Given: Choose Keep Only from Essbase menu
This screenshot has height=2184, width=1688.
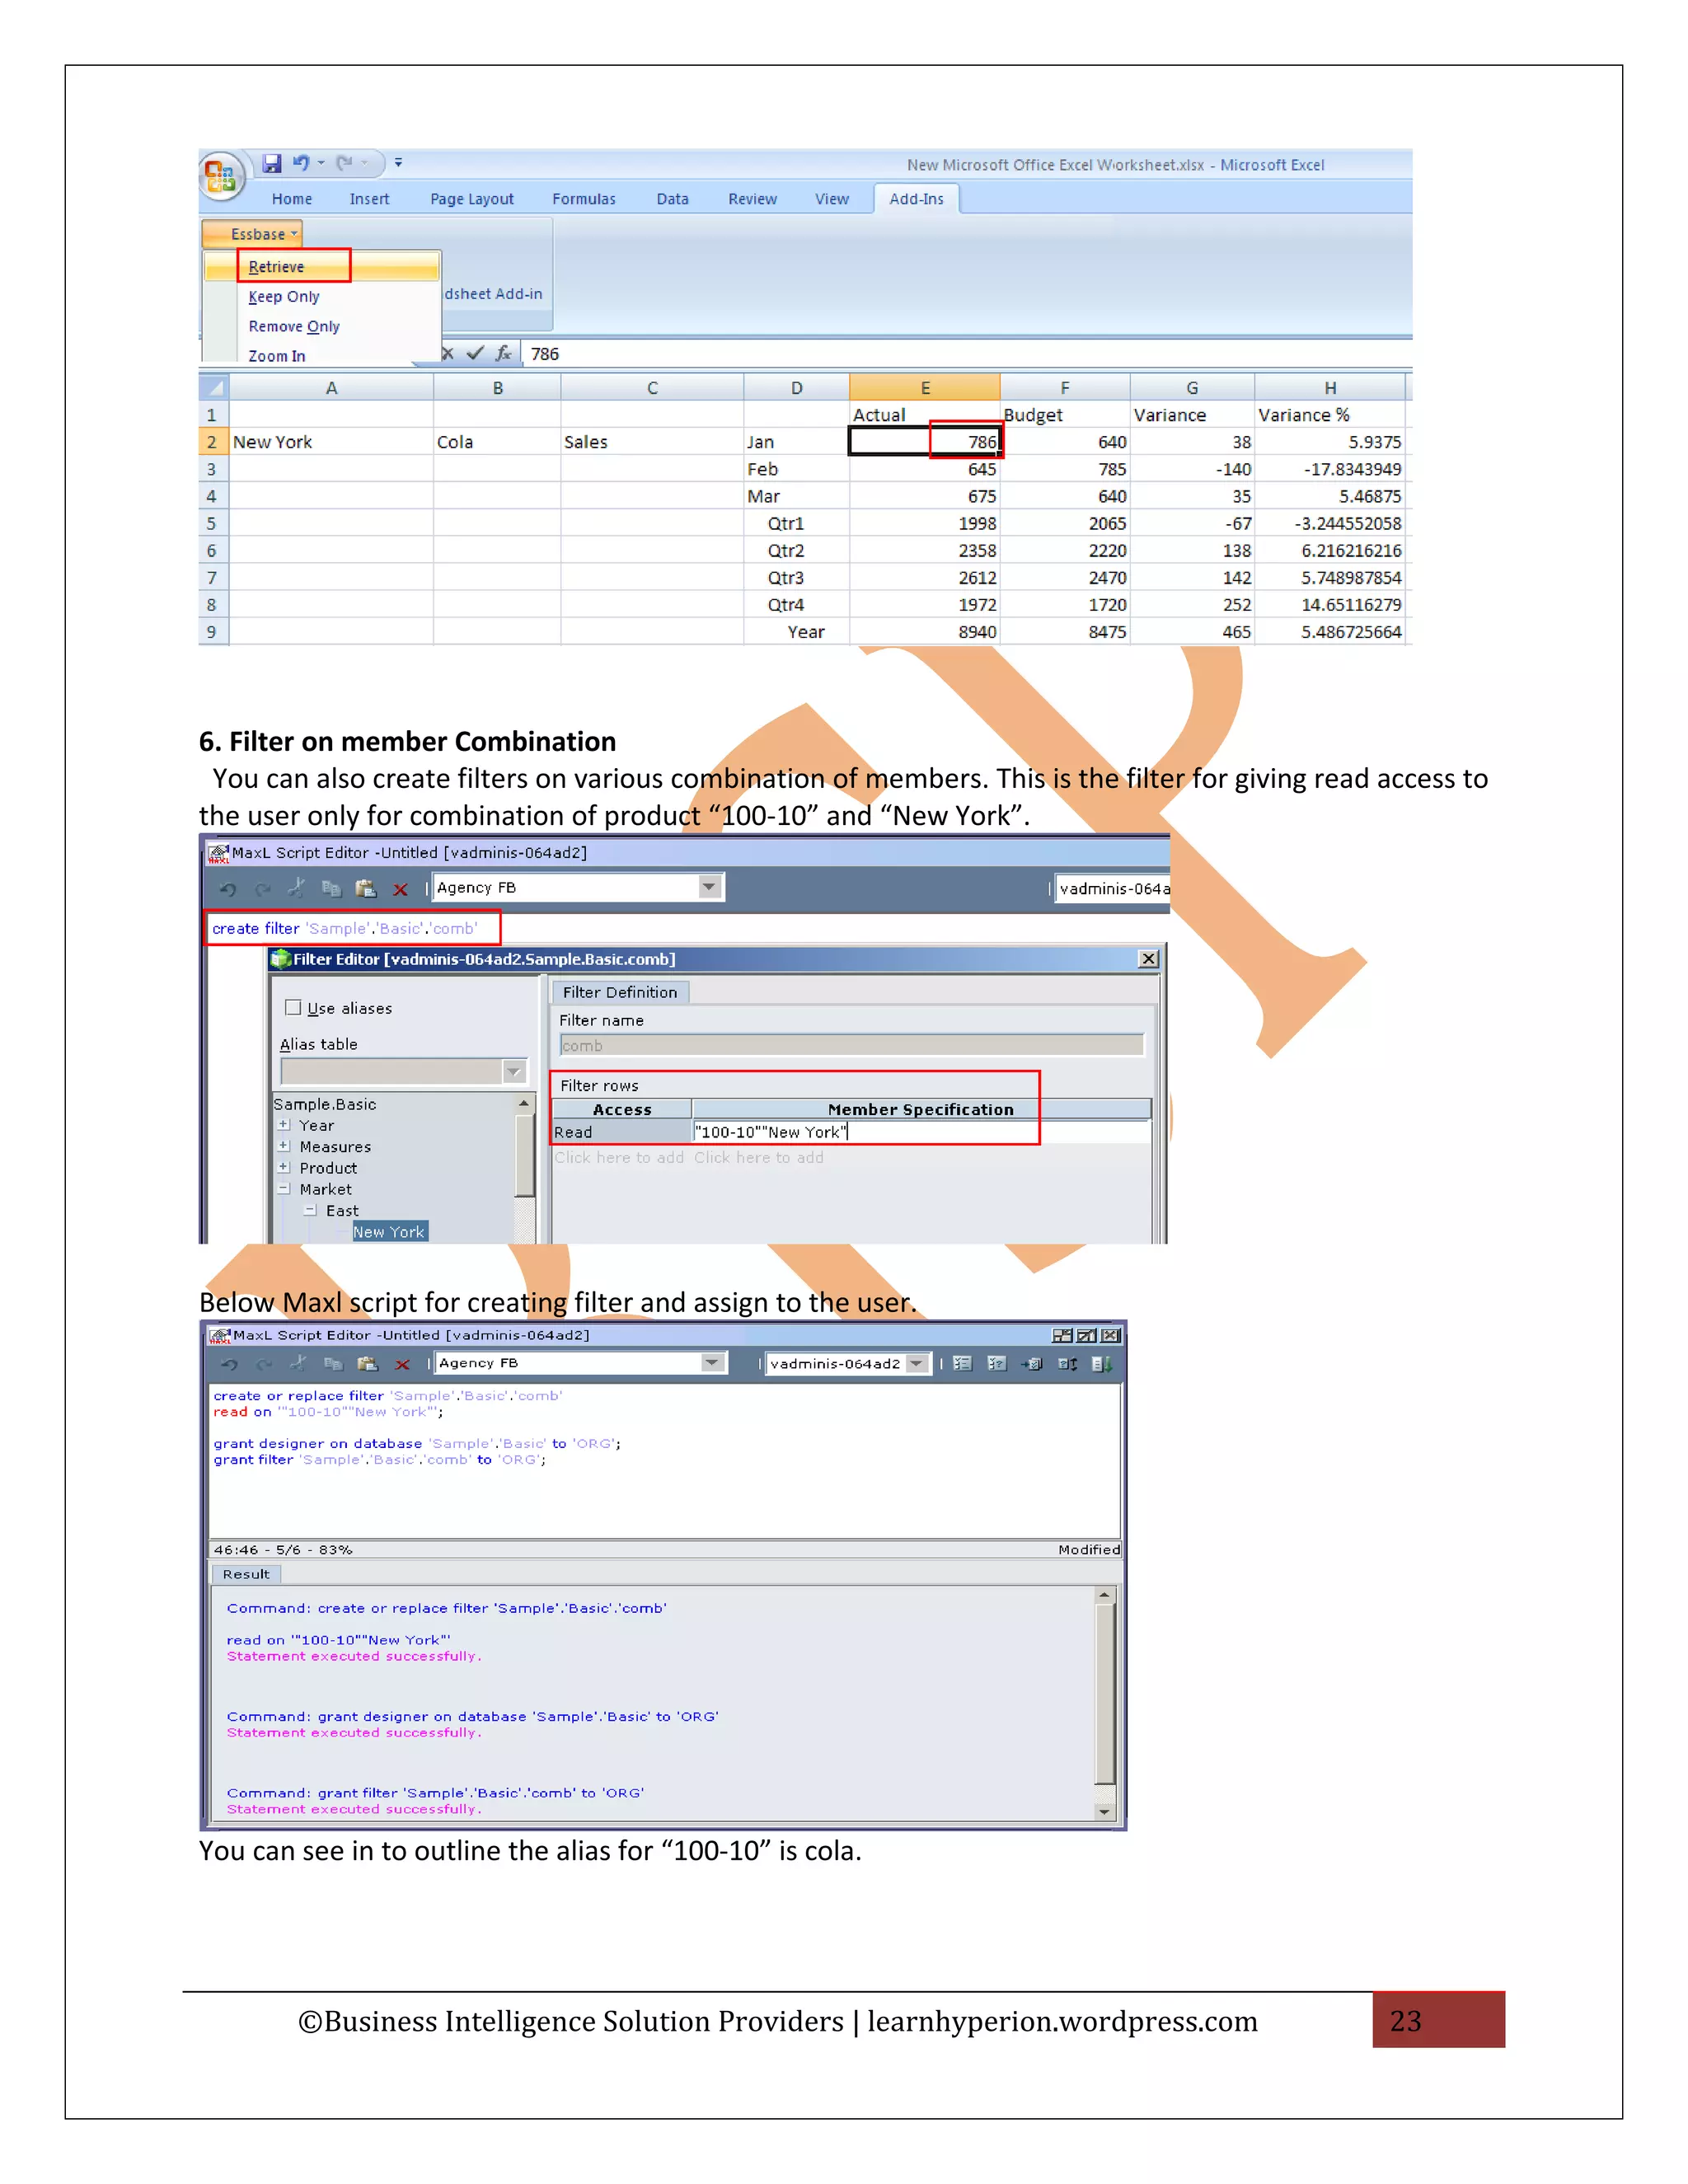Looking at the screenshot, I should pos(322,297).
